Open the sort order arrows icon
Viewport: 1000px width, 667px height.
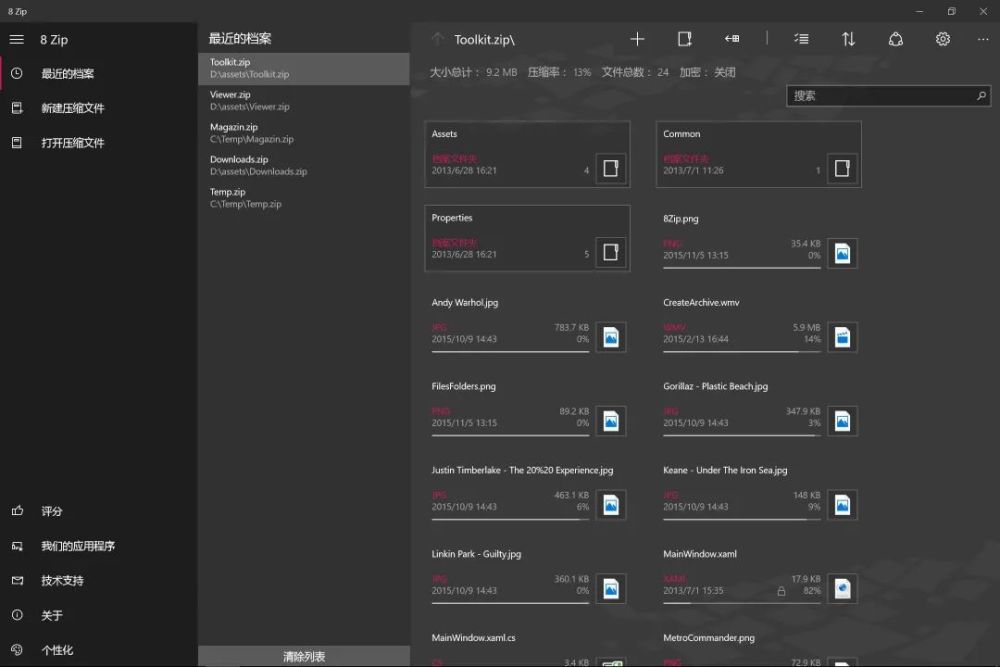coord(848,40)
